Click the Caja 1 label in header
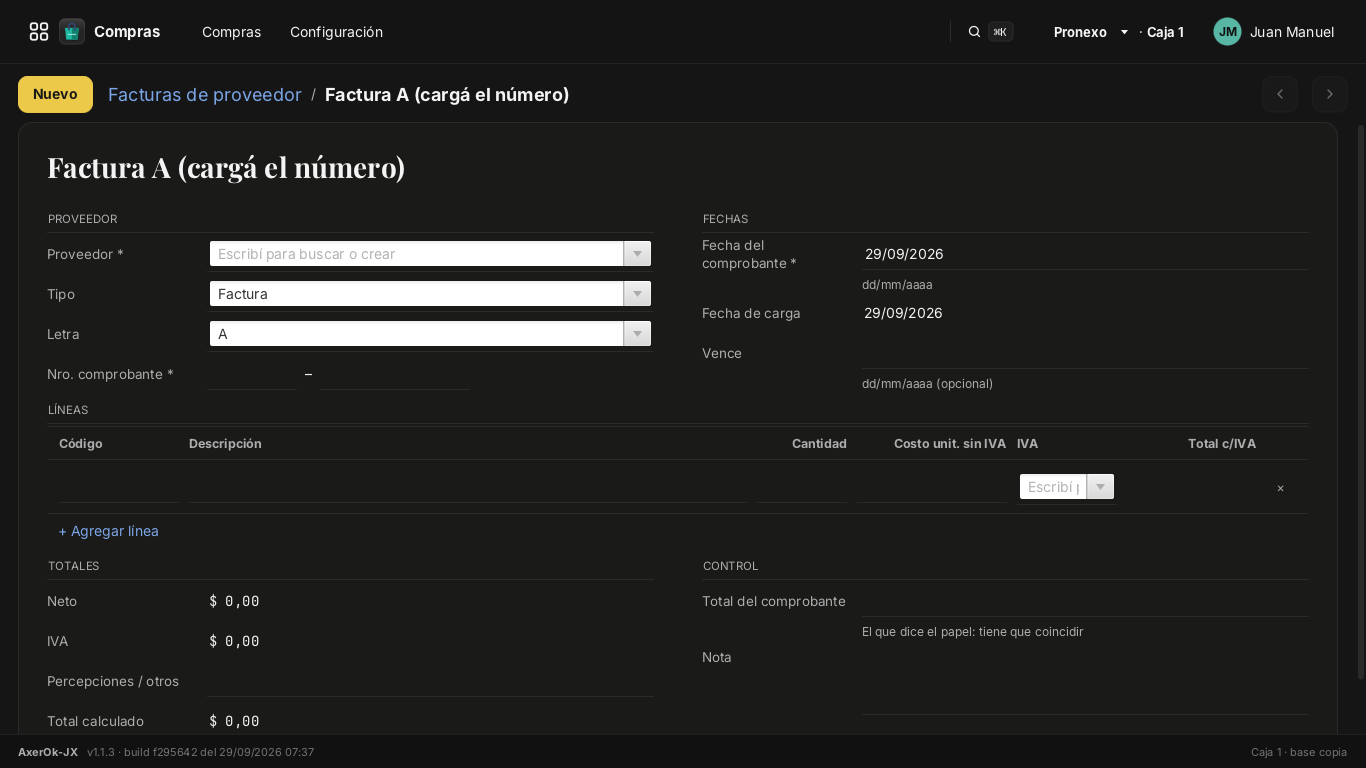 pos(1165,32)
